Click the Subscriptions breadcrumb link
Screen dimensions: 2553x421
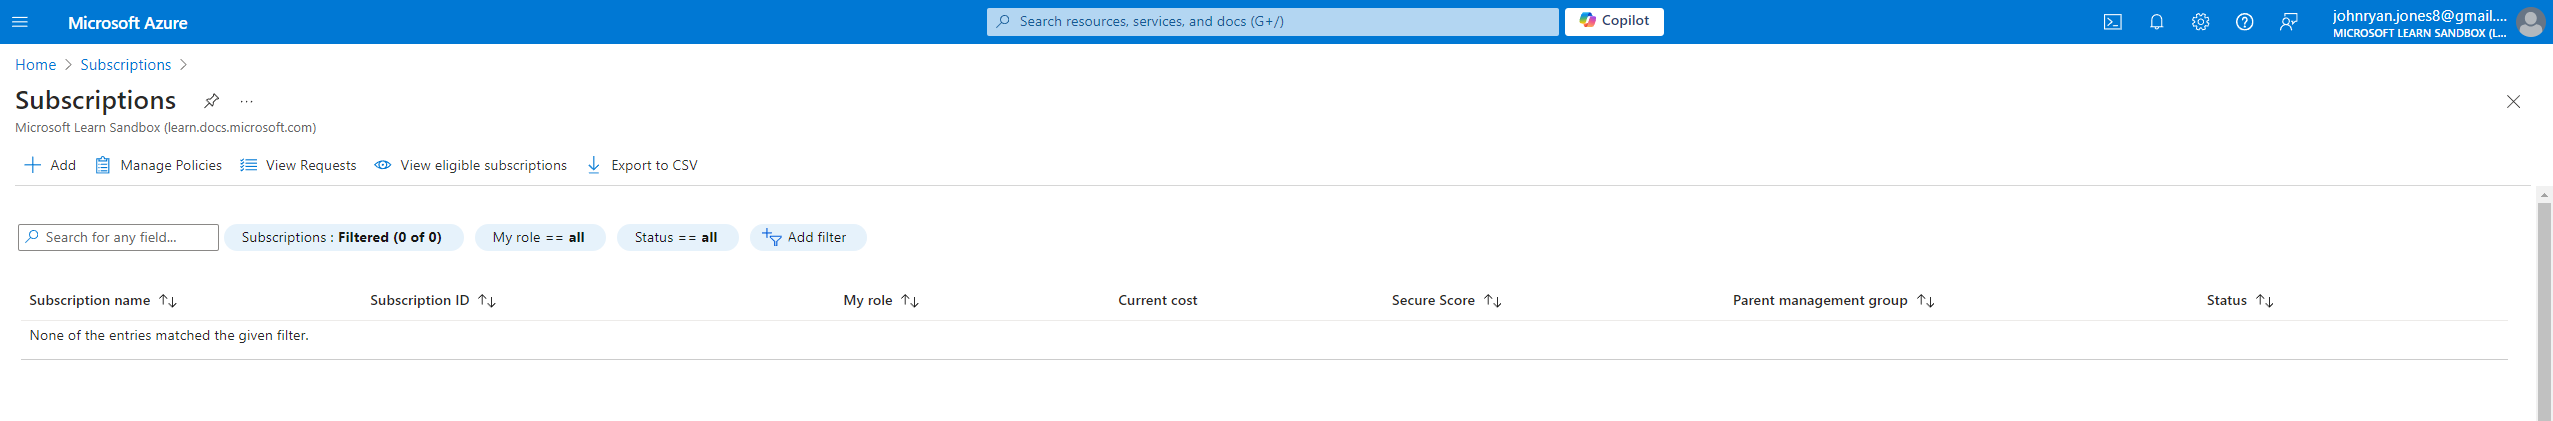coord(125,65)
